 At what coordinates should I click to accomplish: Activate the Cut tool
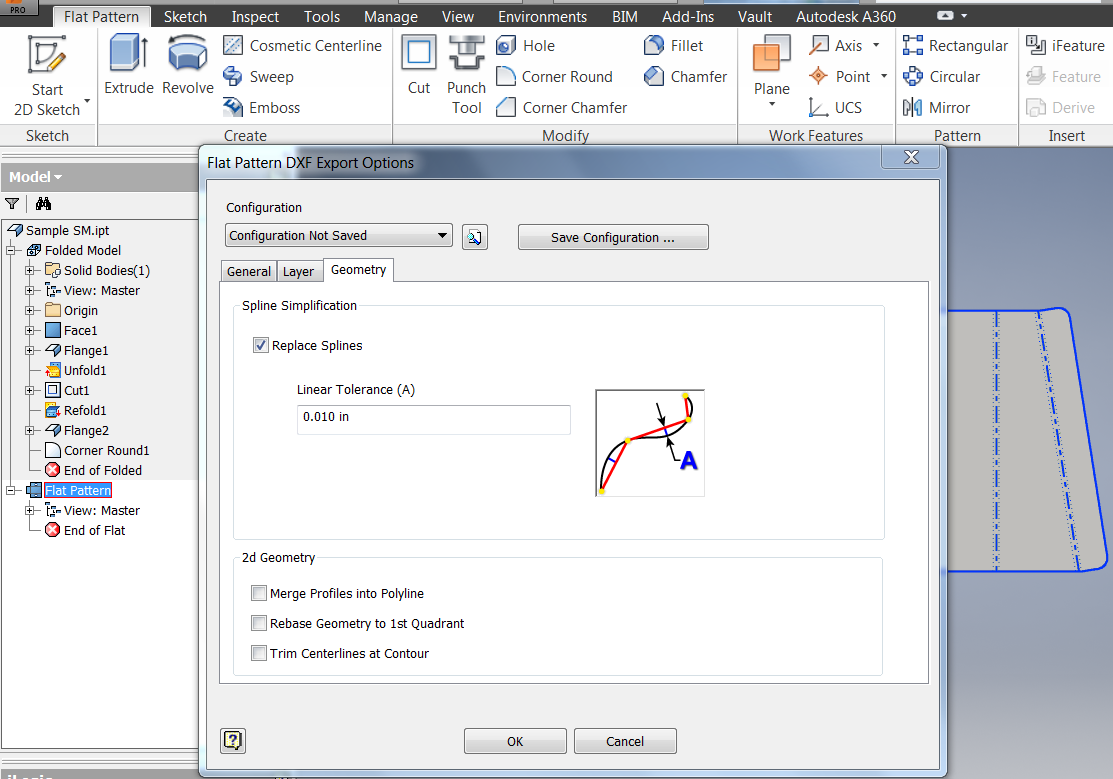click(419, 65)
